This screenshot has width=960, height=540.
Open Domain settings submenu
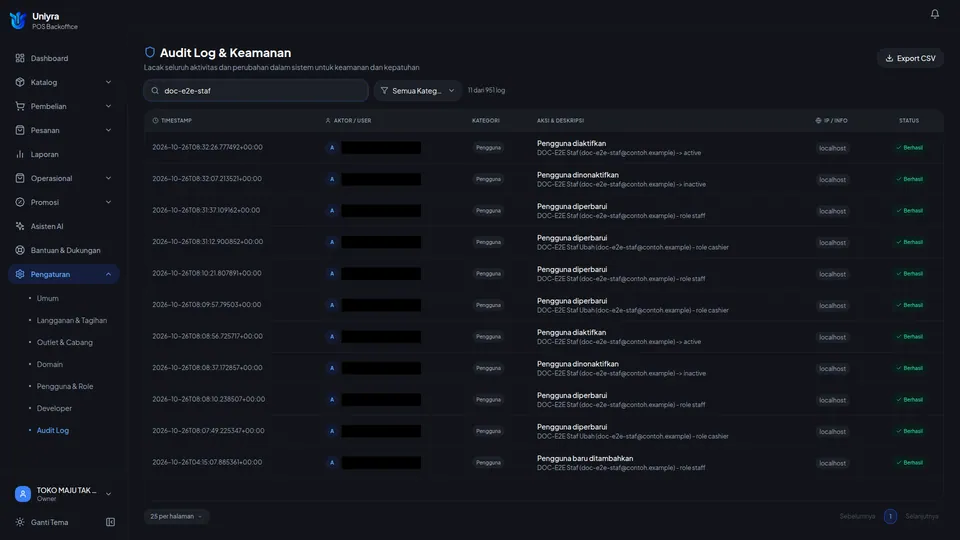point(50,364)
